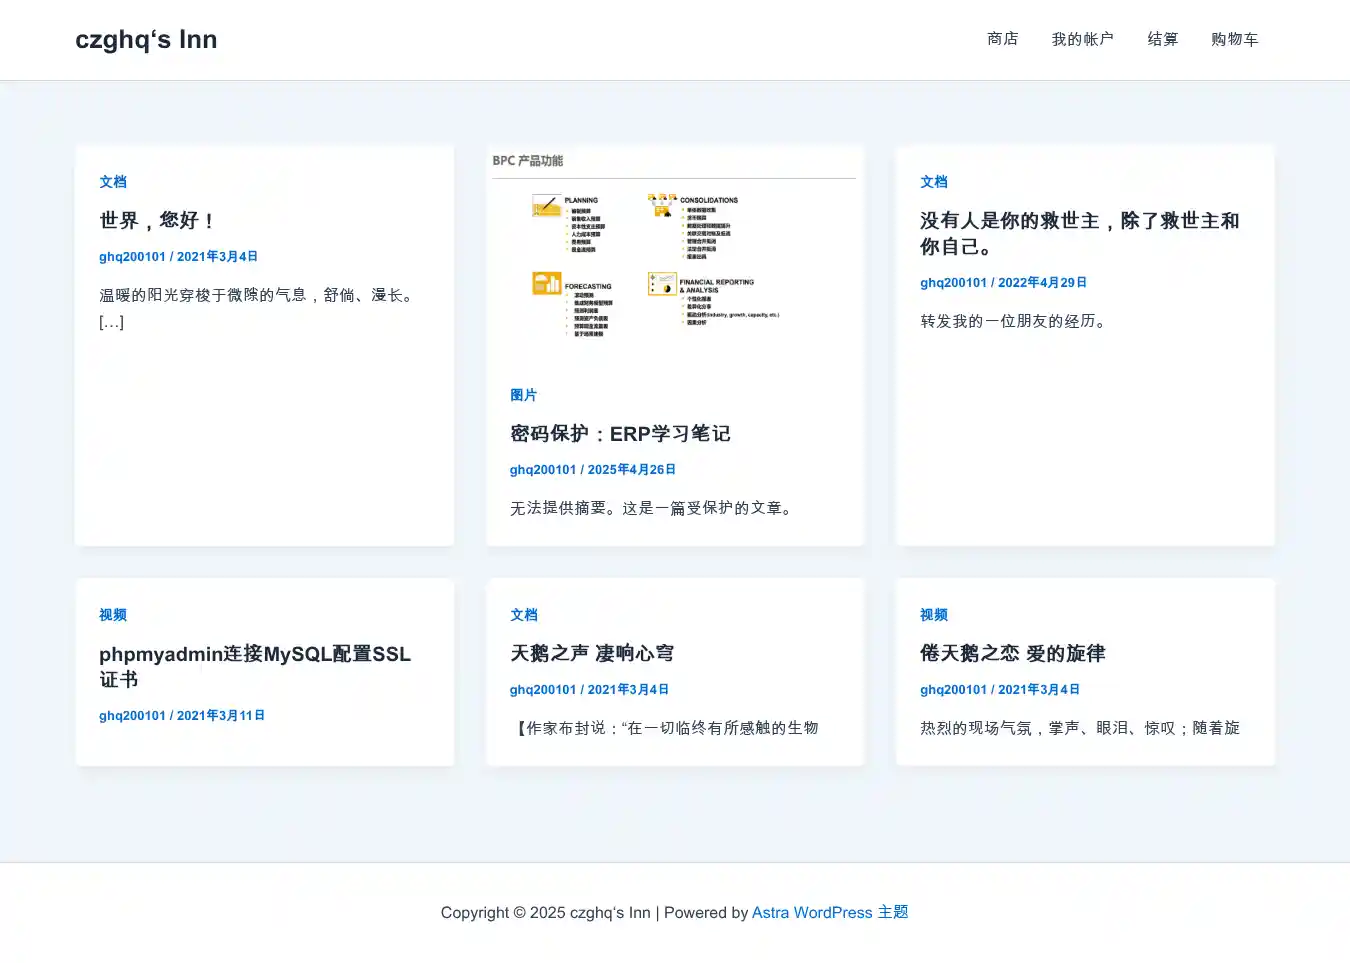Click author ghq200101 under ERP学习笔记 post
Image resolution: width=1350 pixels, height=963 pixels.
pyautogui.click(x=542, y=470)
